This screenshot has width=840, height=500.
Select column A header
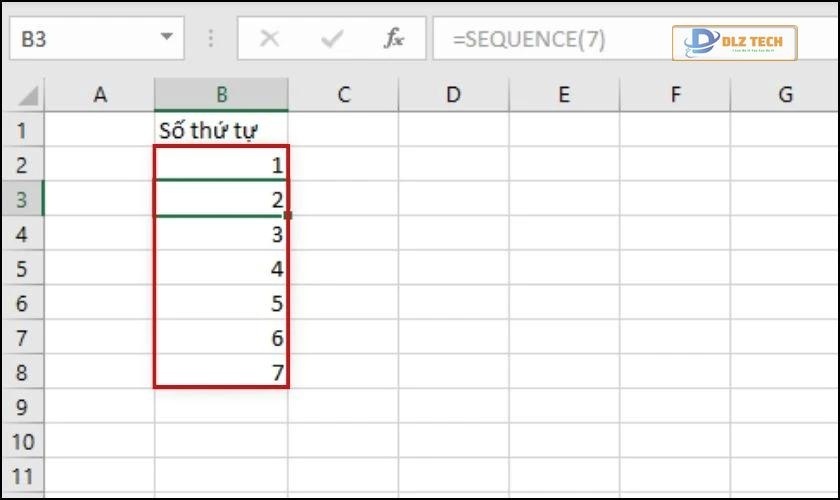pyautogui.click(x=99, y=95)
